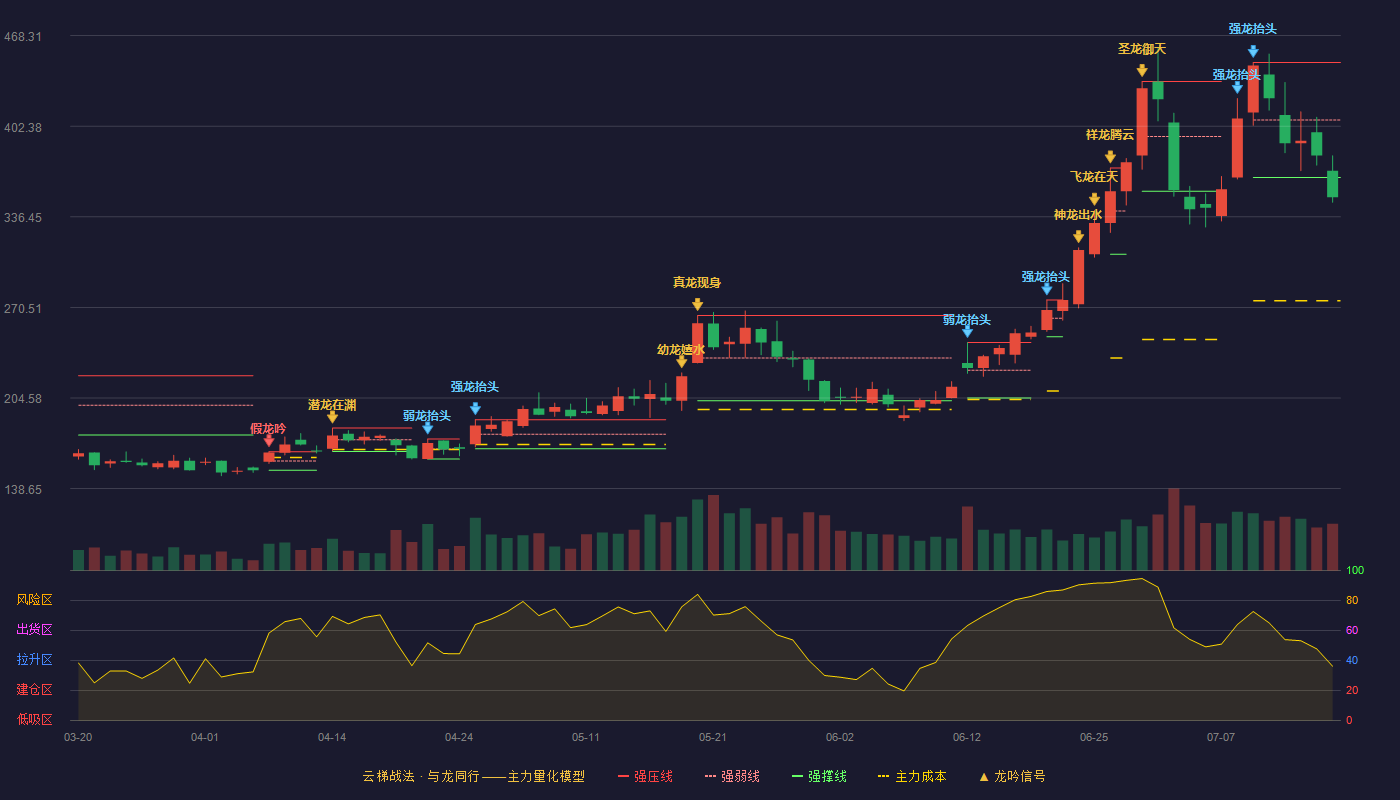Click the 强龙抬头 blue arrow just below 468.31
1400x800 pixels.
[x=1237, y=88]
